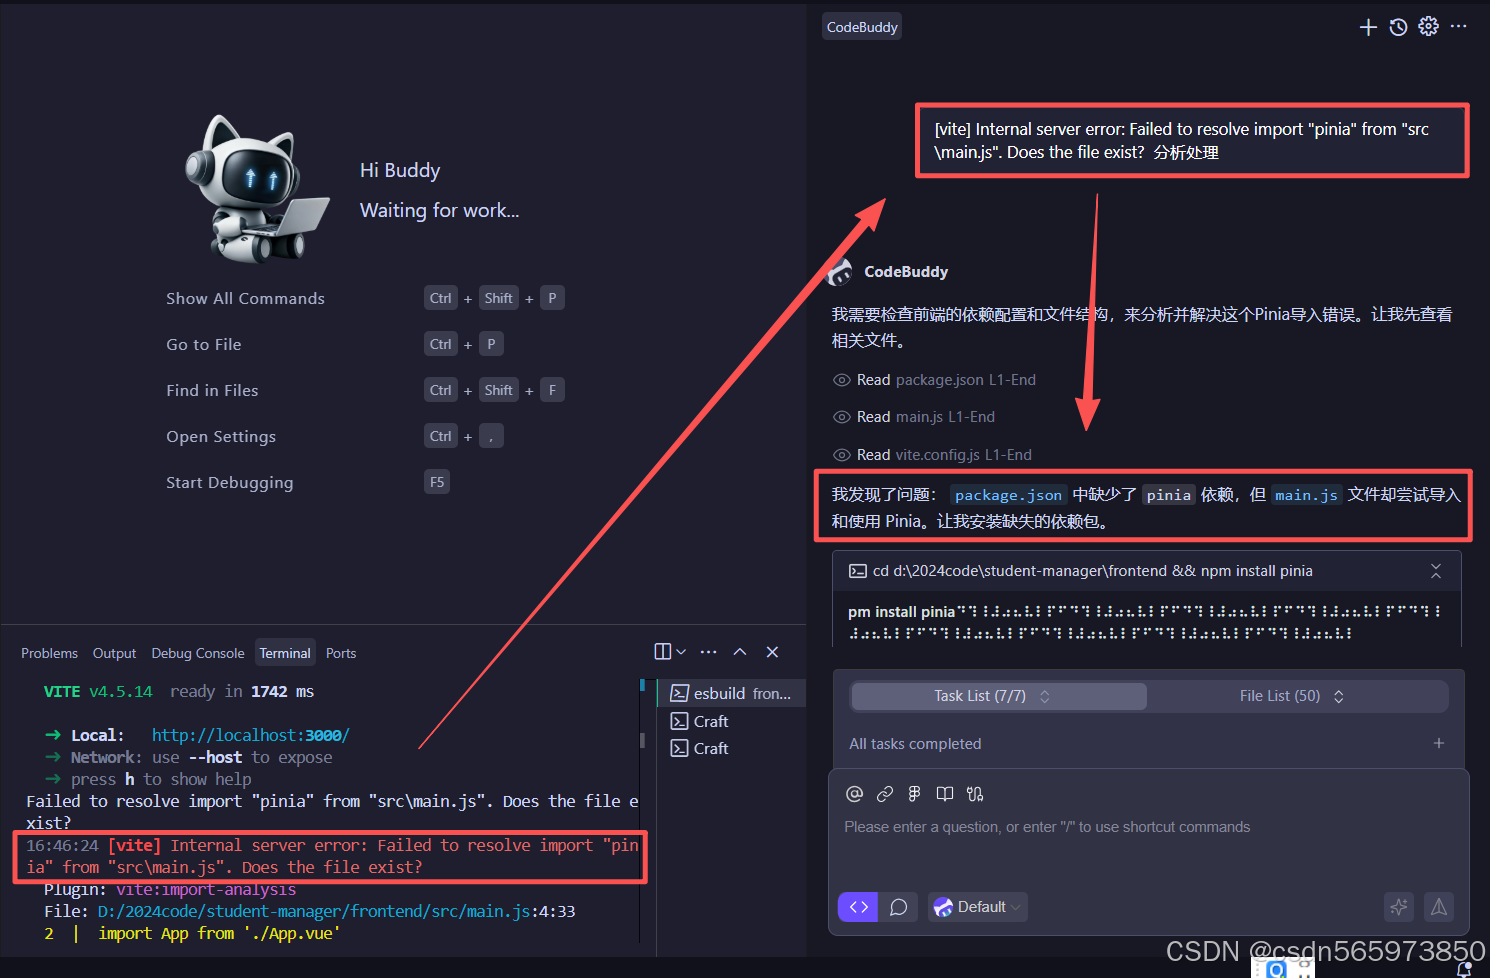
Task: Click the 'All tasks completed' status text
Action: [915, 743]
